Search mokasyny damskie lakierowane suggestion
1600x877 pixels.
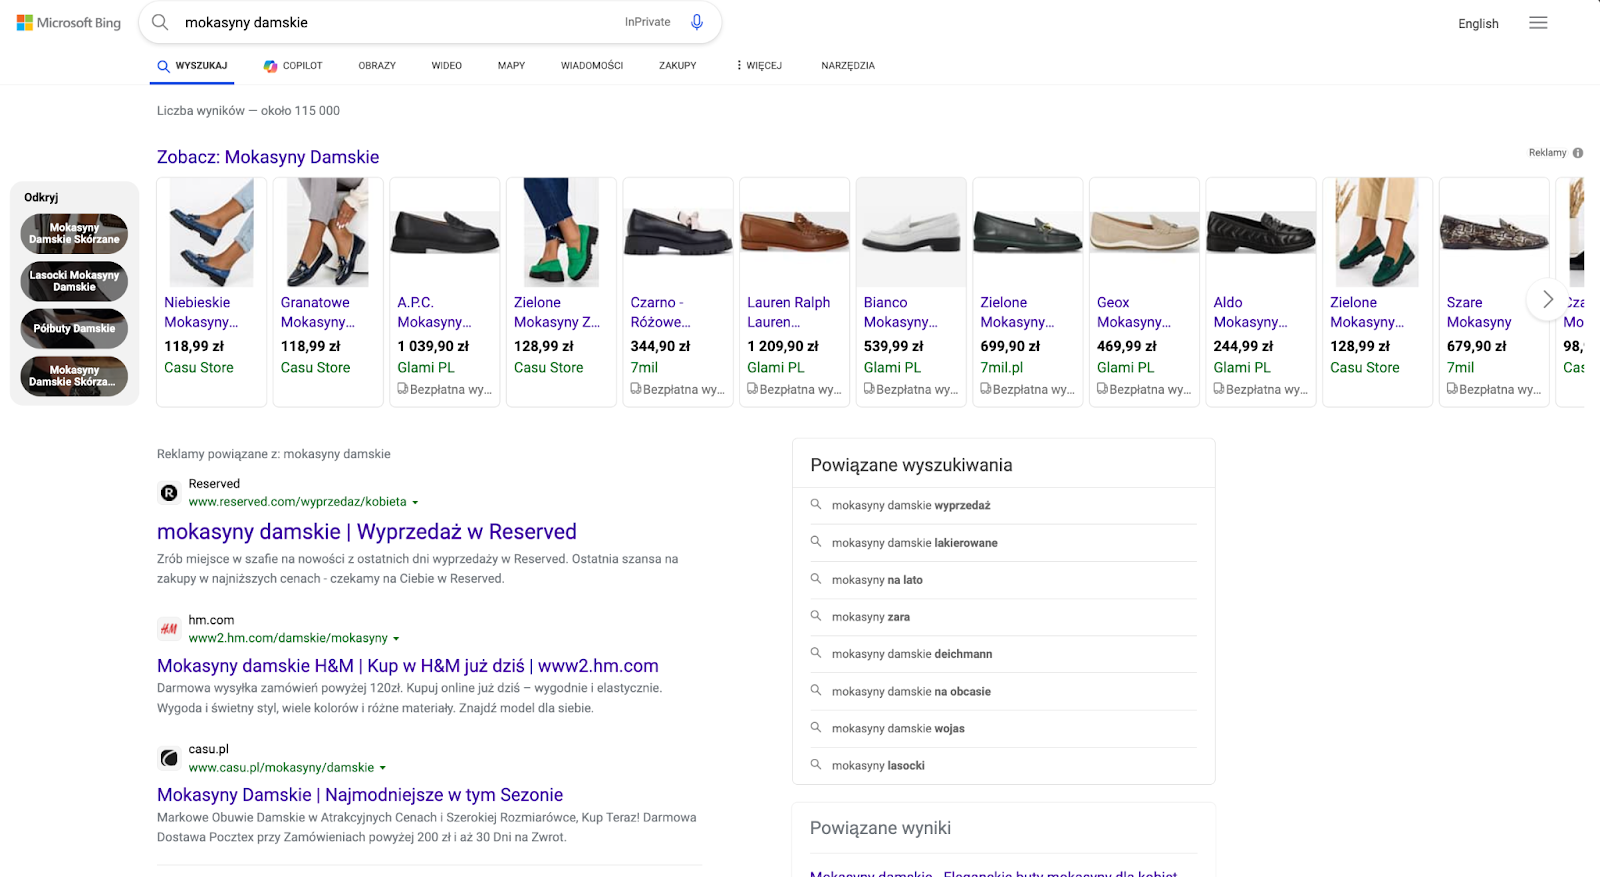pyautogui.click(x=1004, y=543)
